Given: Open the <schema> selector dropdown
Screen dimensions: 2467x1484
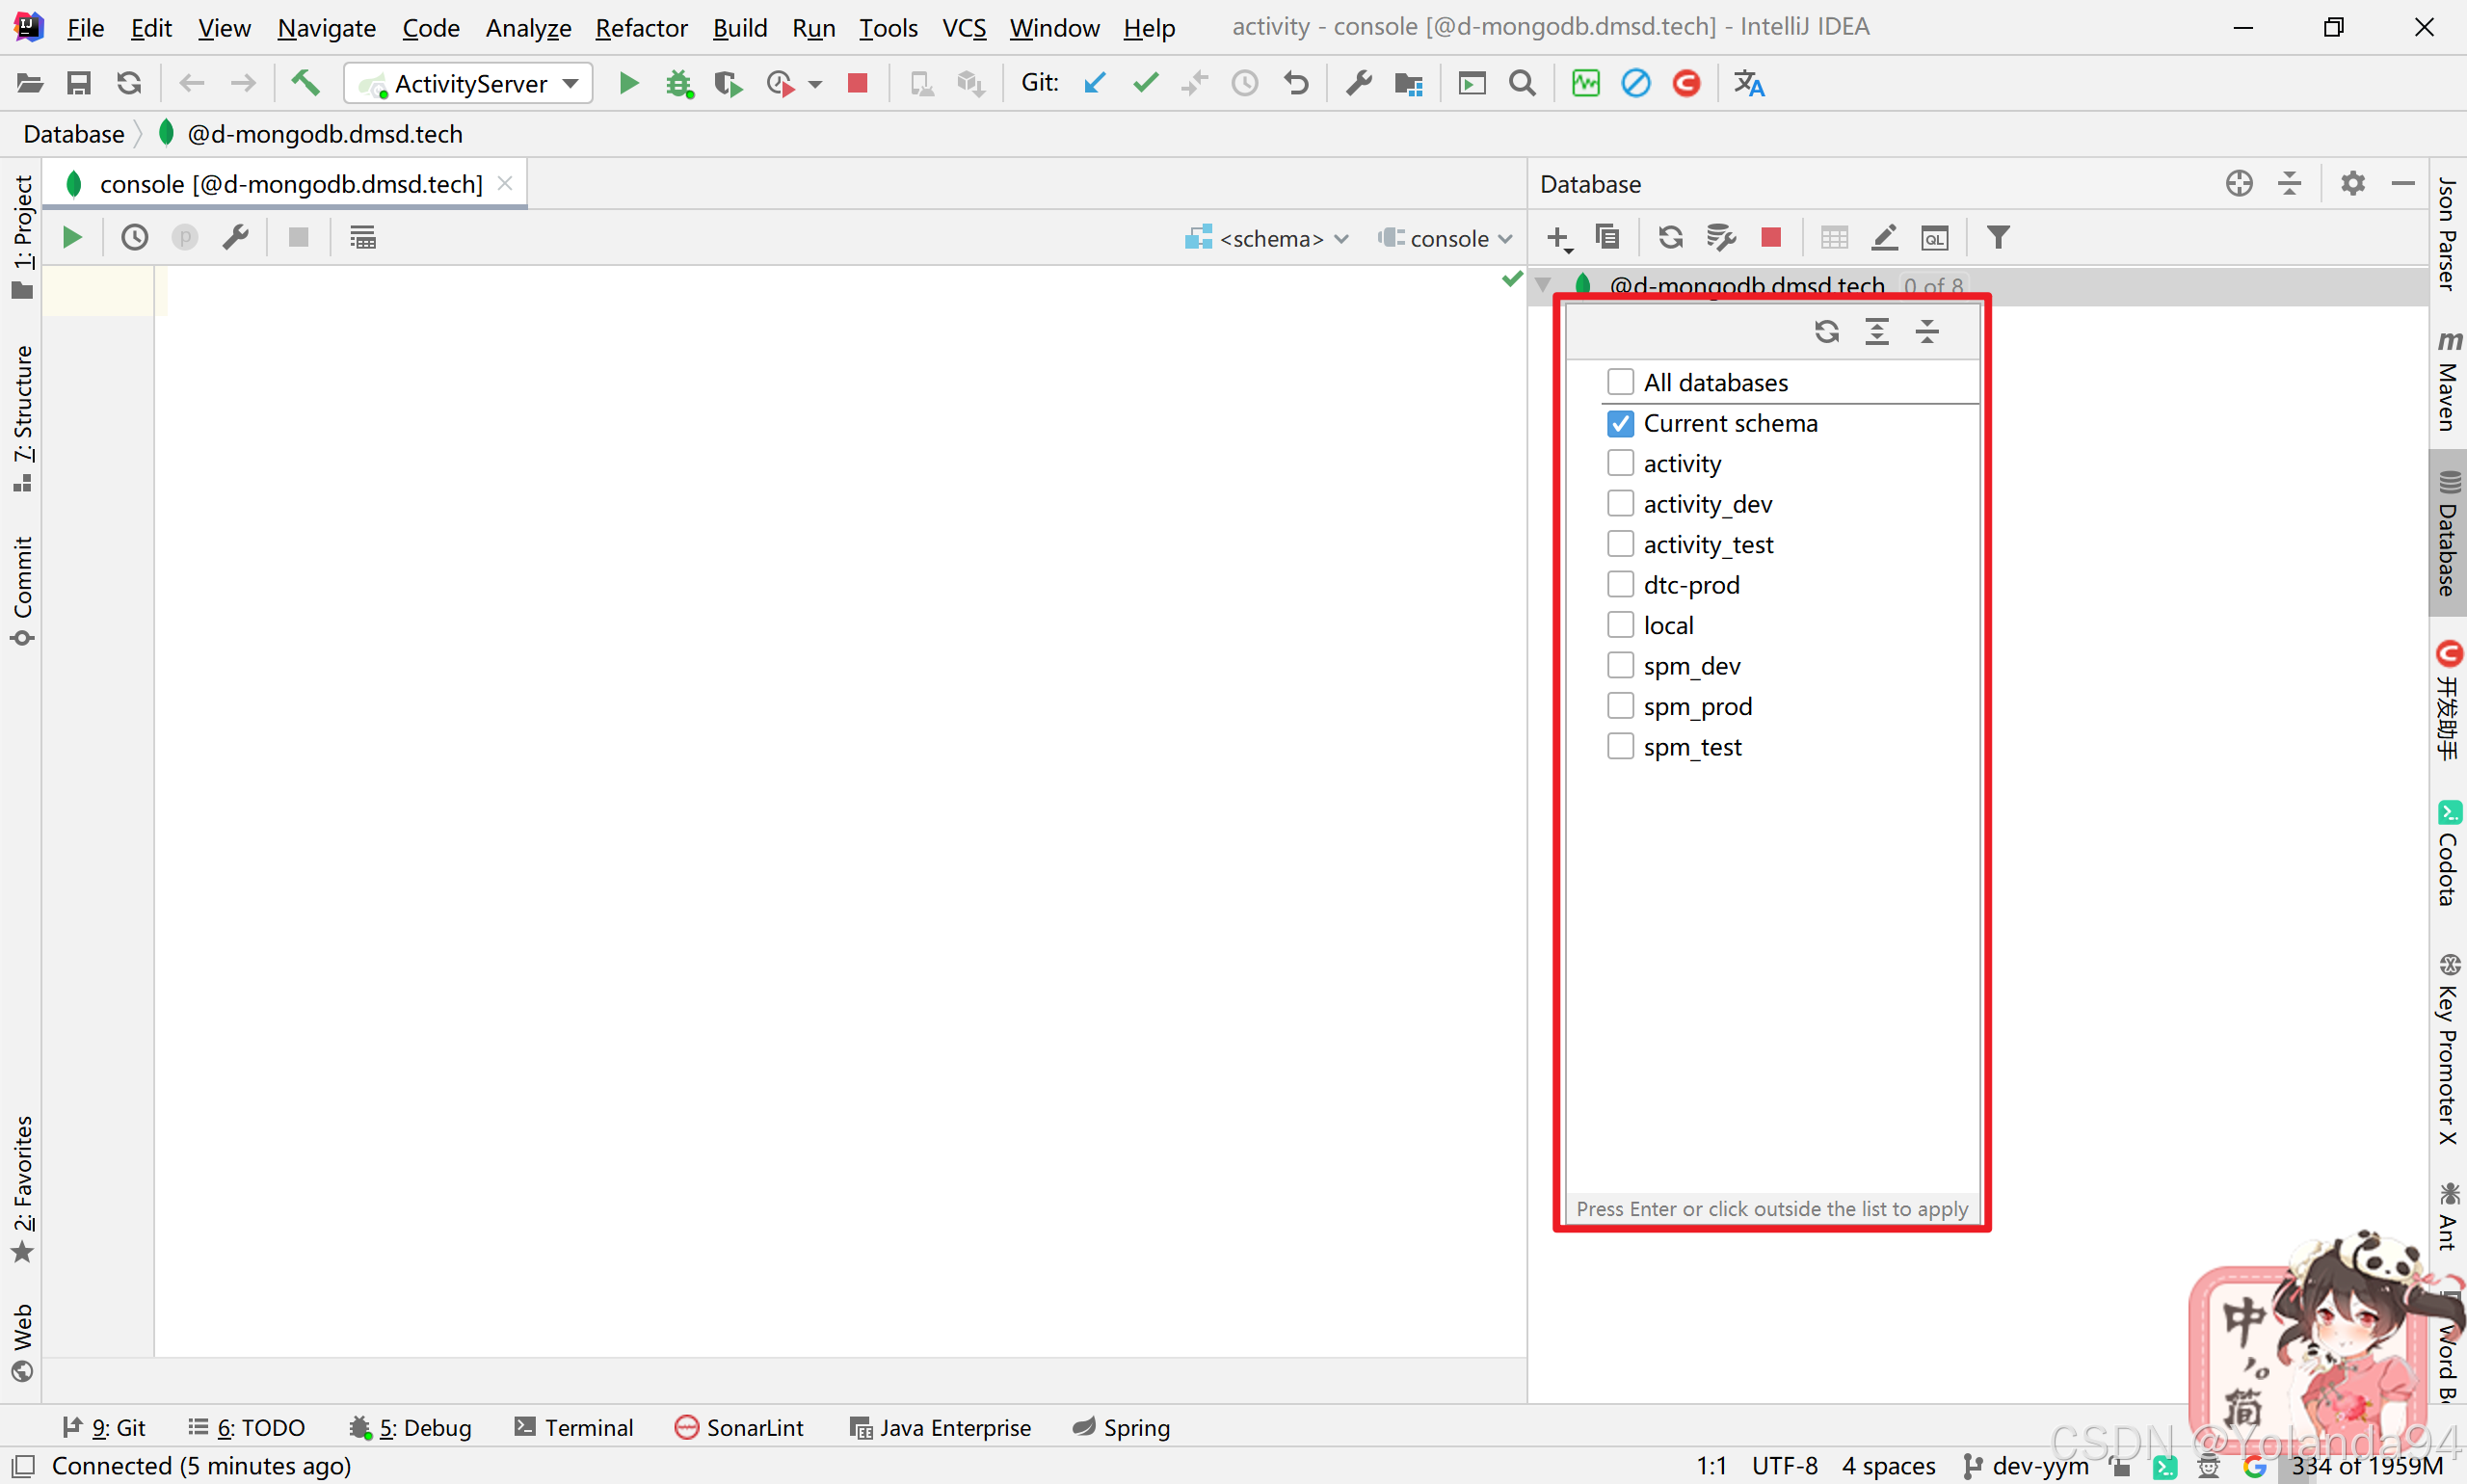Looking at the screenshot, I should [x=1268, y=239].
